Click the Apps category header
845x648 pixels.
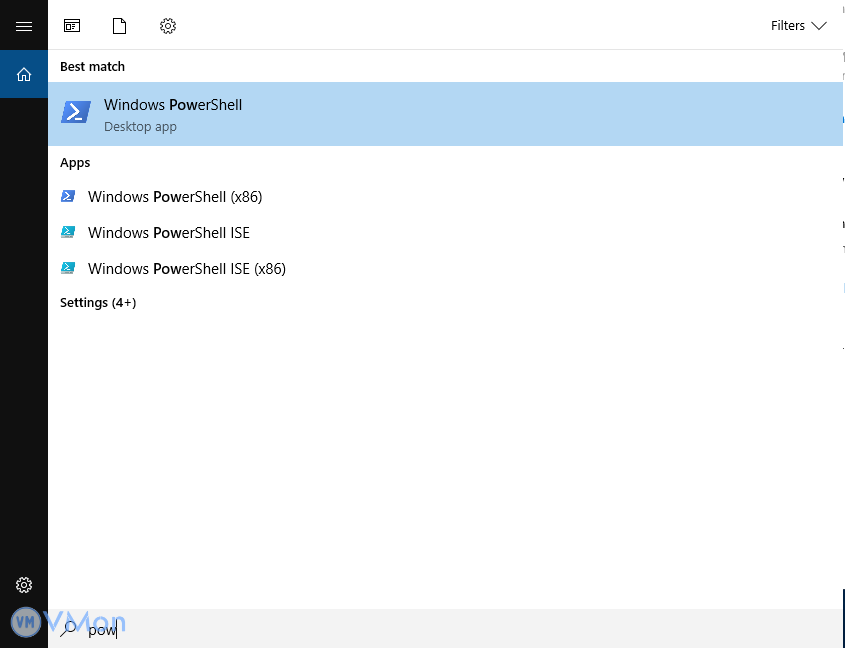(75, 162)
